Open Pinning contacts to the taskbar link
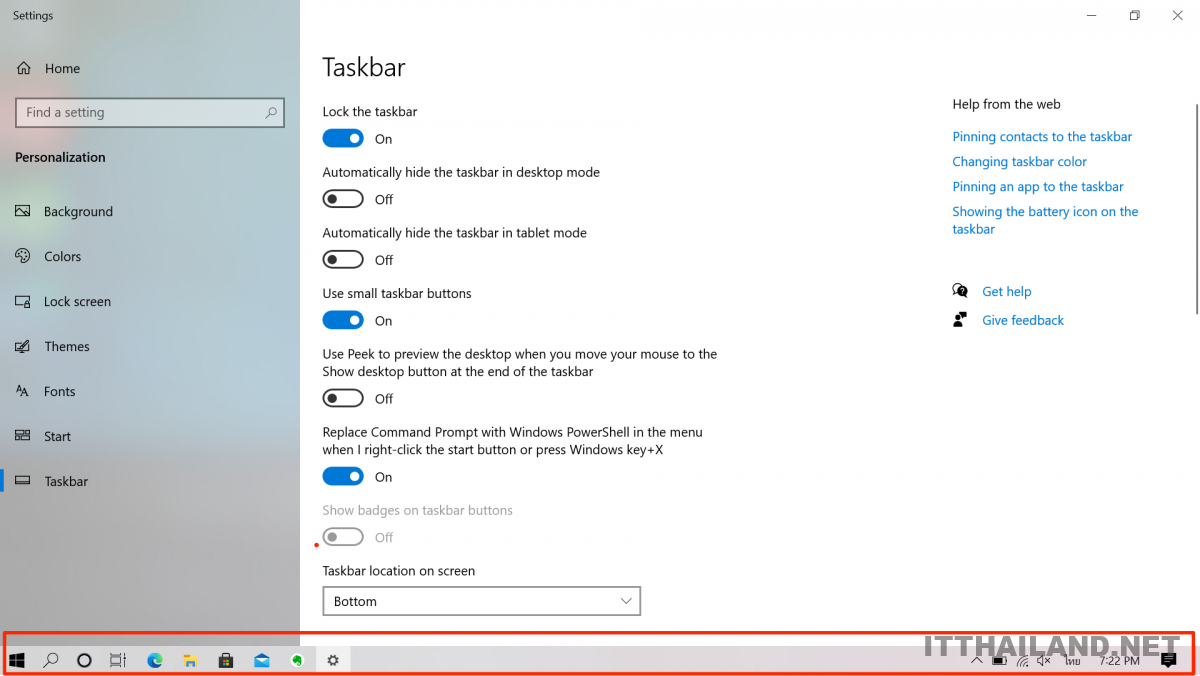Viewport: 1200px width, 676px height. (x=1042, y=136)
